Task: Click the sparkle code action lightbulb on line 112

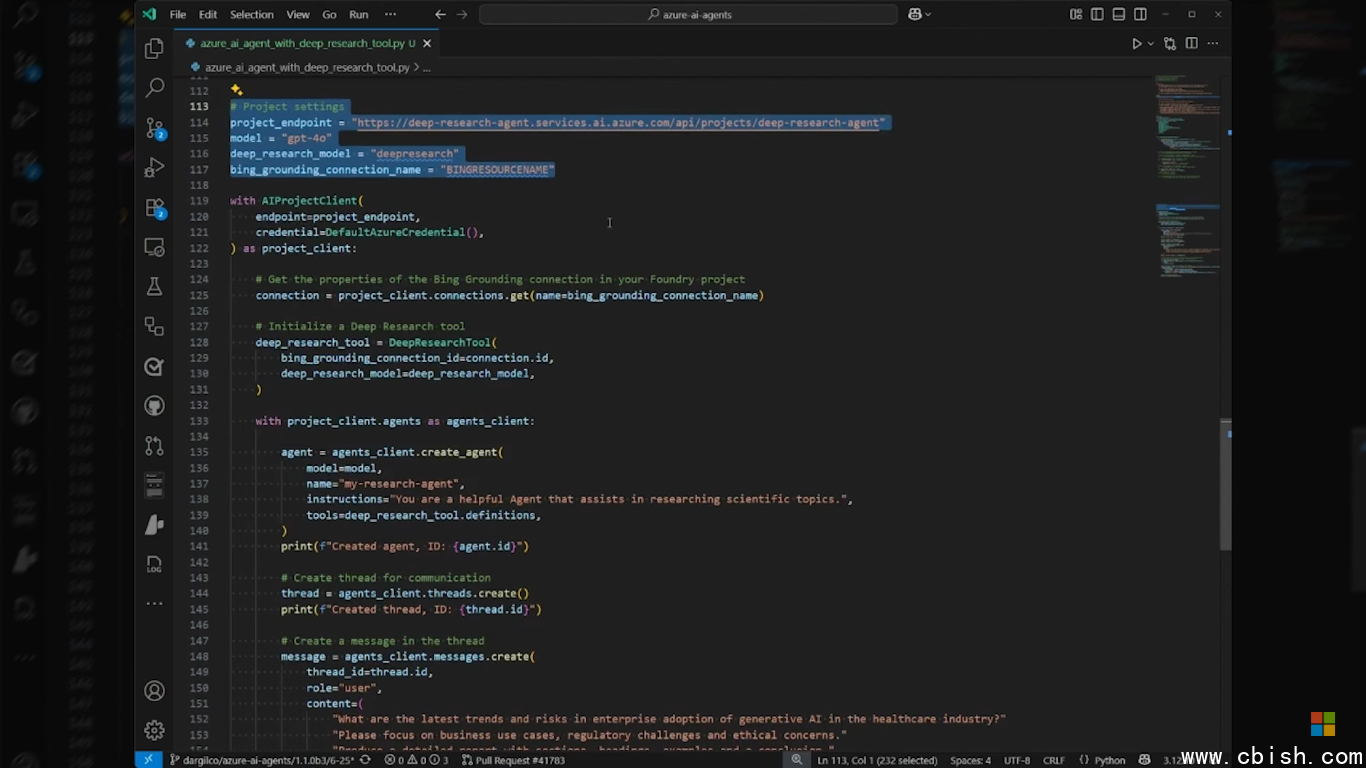Action: point(237,90)
